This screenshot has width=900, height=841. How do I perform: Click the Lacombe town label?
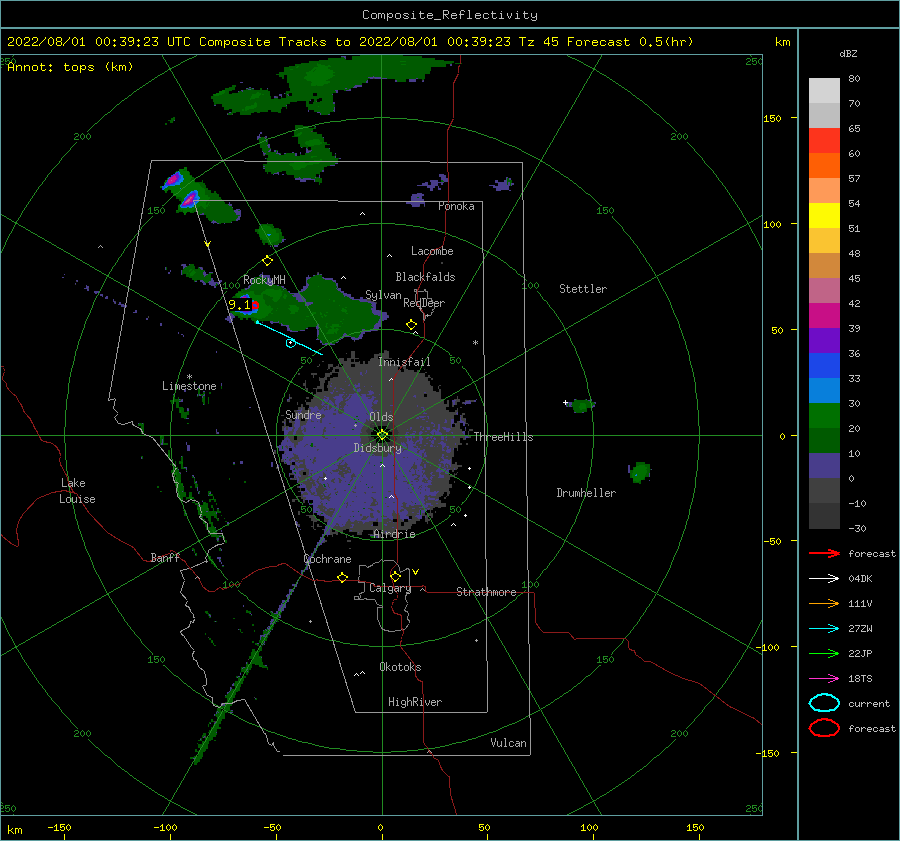(x=432, y=251)
